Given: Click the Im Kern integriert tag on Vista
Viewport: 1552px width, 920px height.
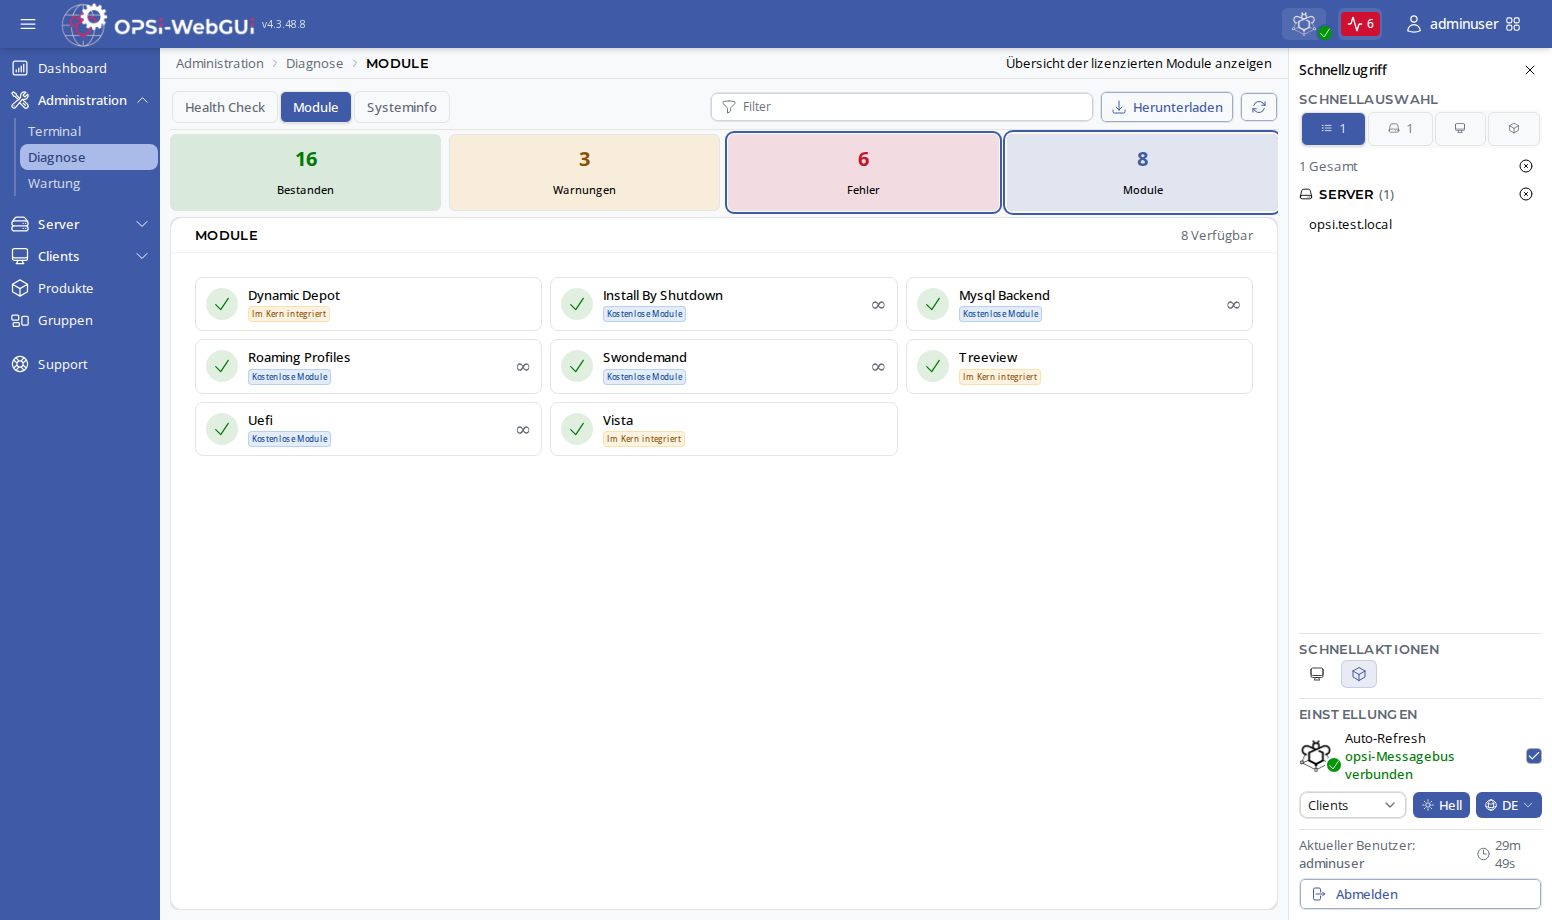Looking at the screenshot, I should coord(644,439).
